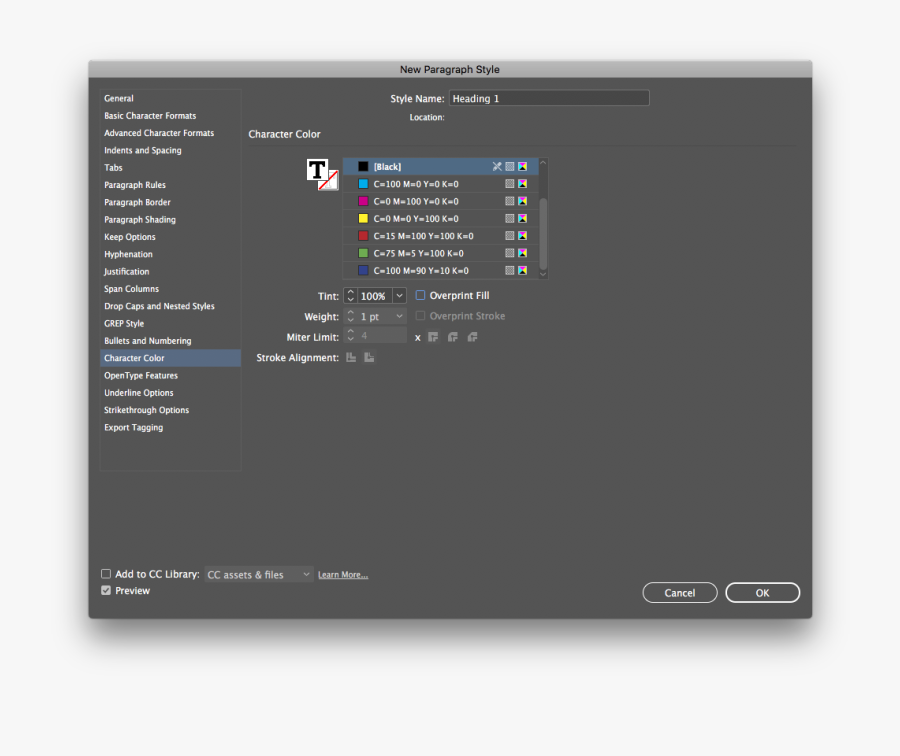Click the align stroke to outside icon
Screen dimensions: 900x756
click(x=368, y=357)
